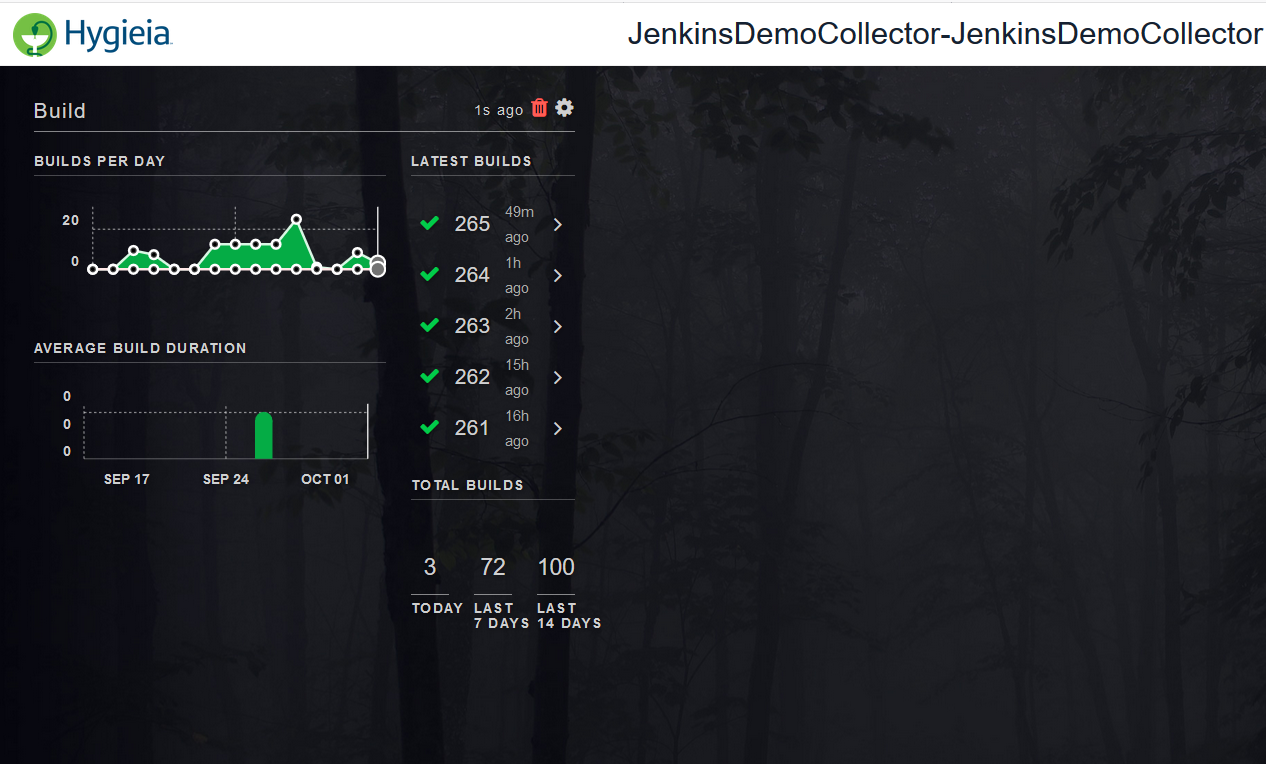Click the SEP 24 axis label

click(226, 479)
